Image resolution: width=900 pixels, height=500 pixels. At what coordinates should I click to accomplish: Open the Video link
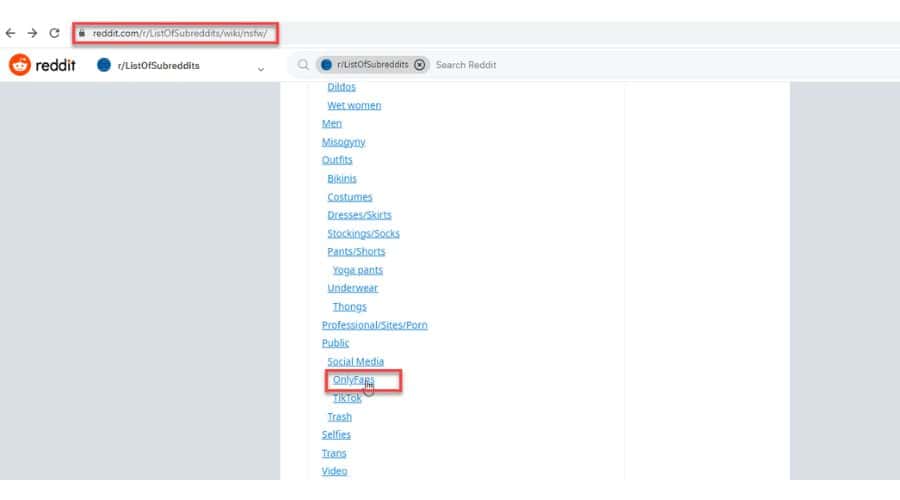pyautogui.click(x=334, y=471)
